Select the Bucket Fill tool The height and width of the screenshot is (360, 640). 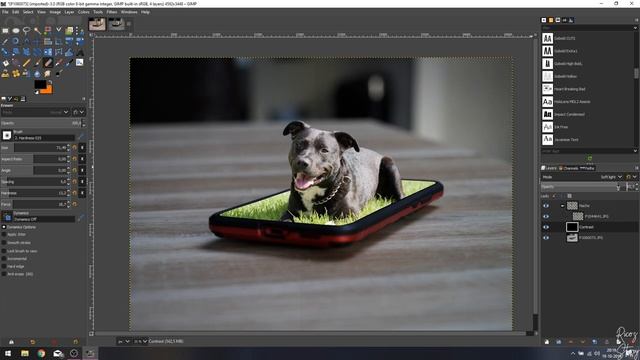click(5, 63)
